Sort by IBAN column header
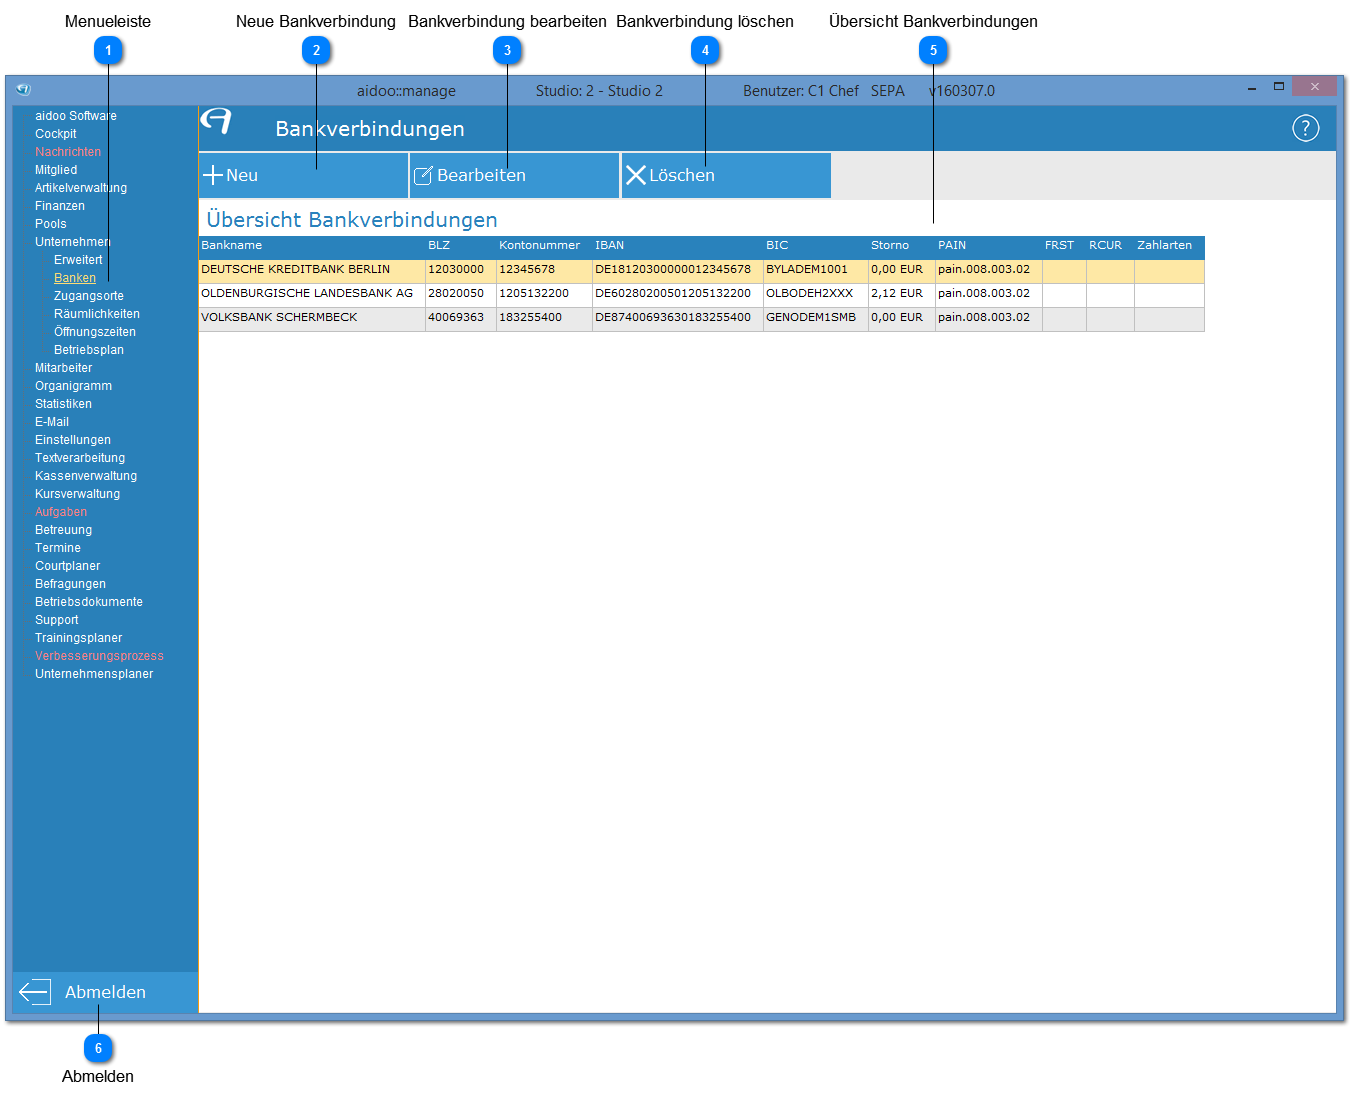 (678, 246)
